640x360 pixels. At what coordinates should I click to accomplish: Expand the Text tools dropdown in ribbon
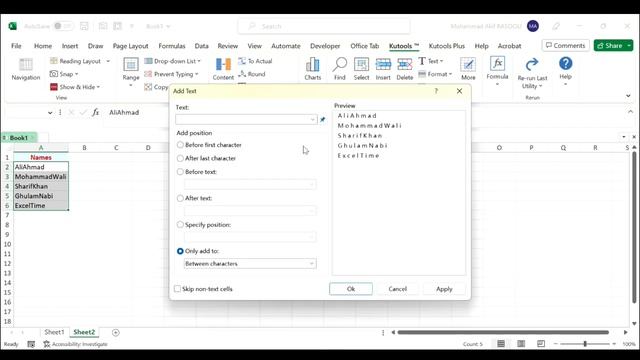pyautogui.click(x=441, y=61)
